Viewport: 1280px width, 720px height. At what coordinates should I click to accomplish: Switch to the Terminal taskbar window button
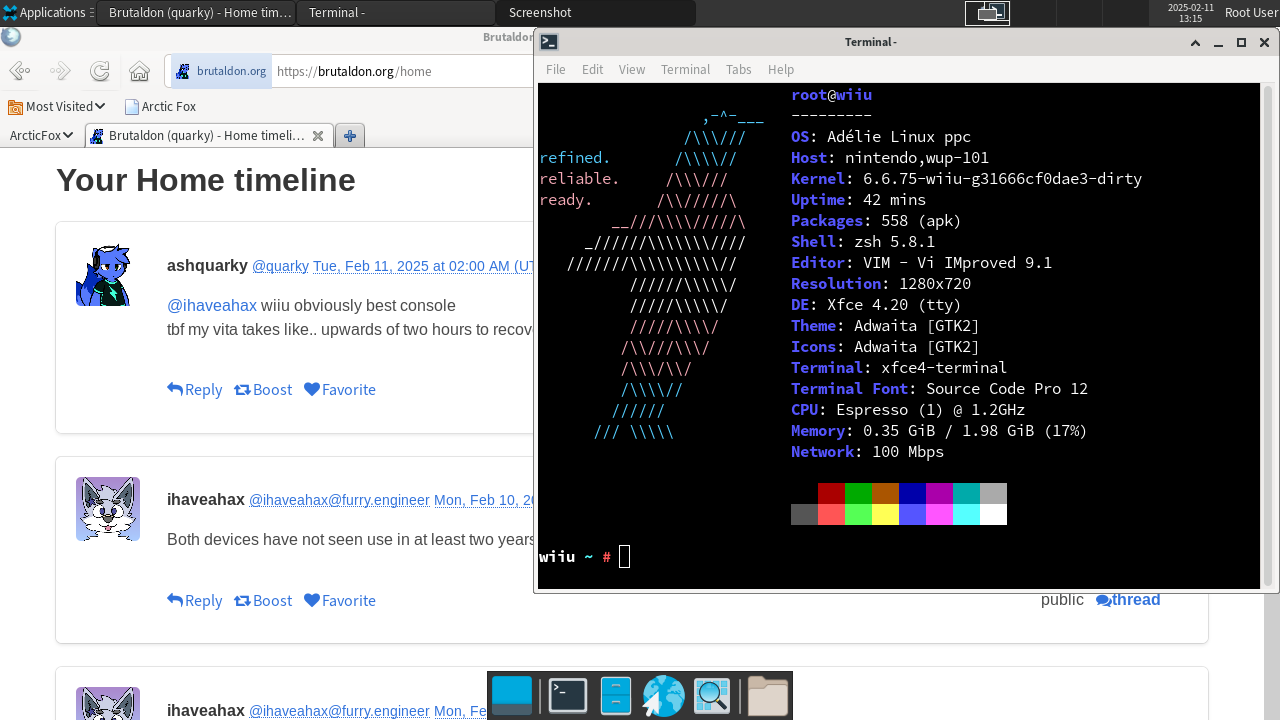click(396, 13)
